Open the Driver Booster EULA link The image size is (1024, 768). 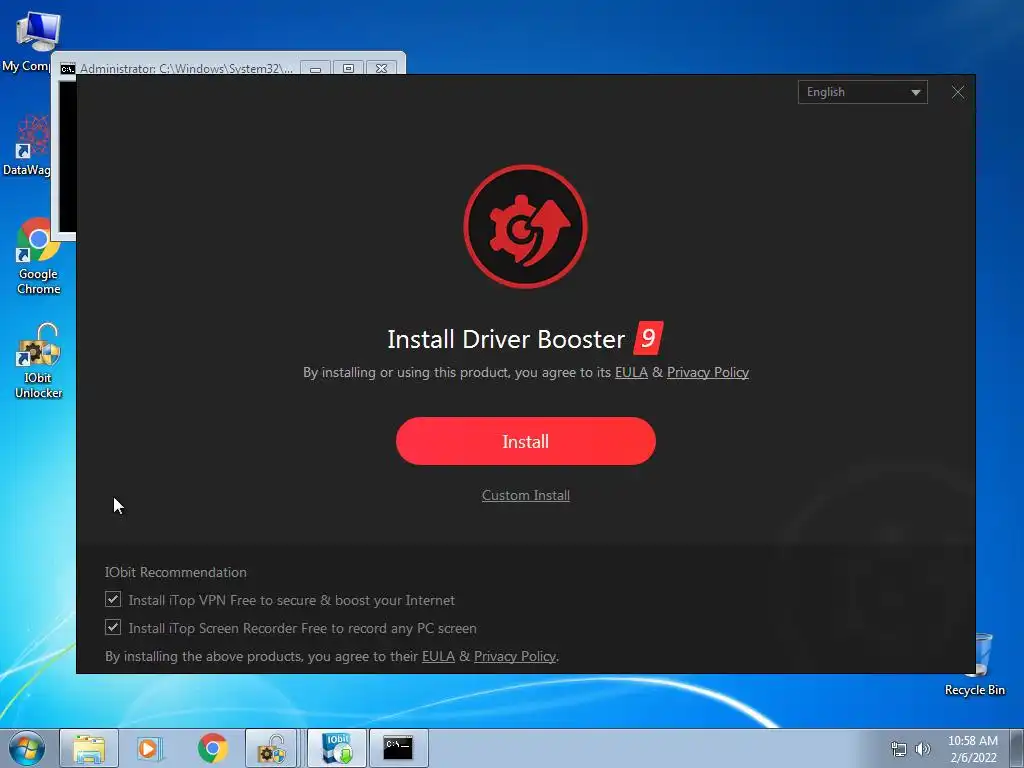(631, 372)
